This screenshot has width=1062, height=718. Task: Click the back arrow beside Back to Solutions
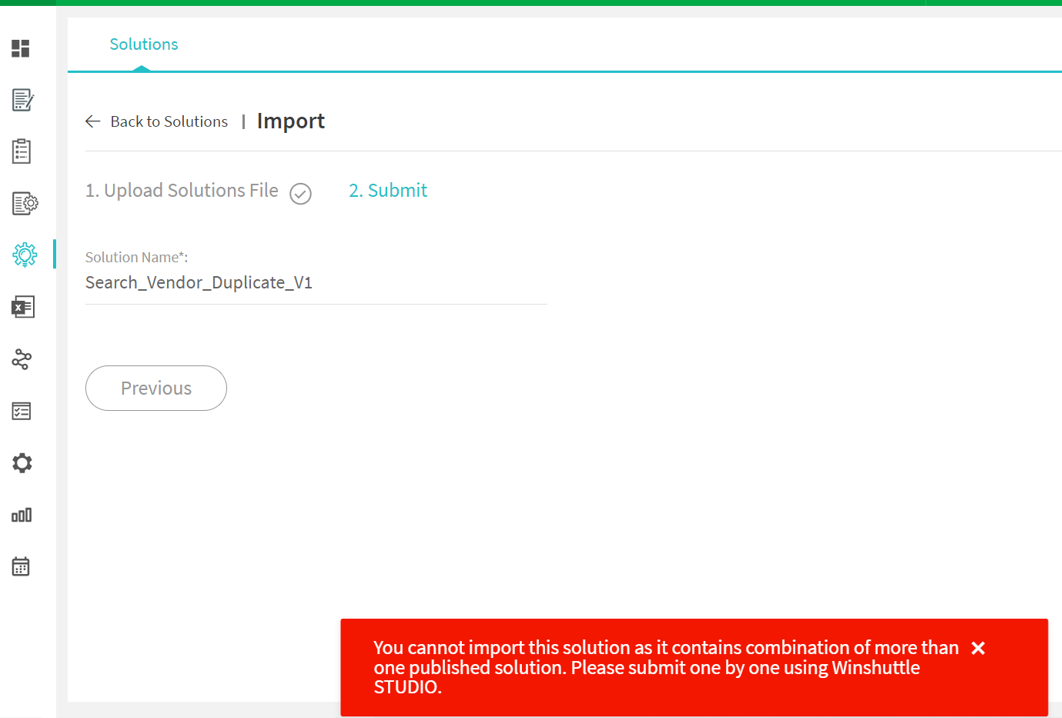click(x=93, y=121)
